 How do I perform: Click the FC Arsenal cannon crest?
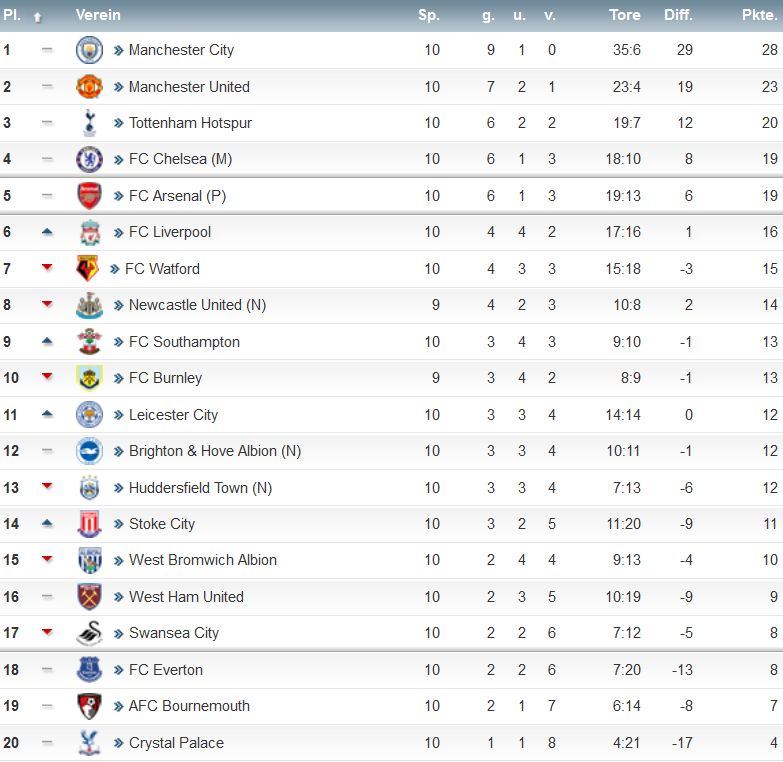pyautogui.click(x=89, y=196)
